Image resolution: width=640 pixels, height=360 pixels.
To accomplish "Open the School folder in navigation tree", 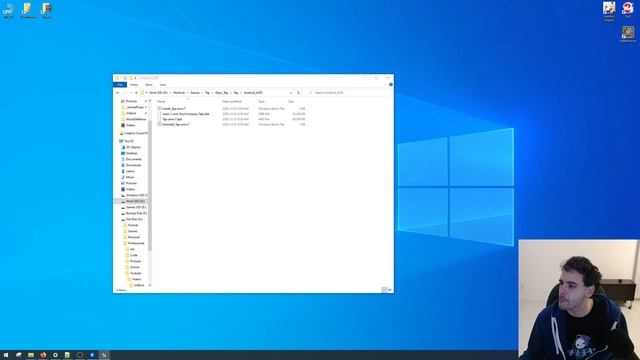I will click(133, 267).
